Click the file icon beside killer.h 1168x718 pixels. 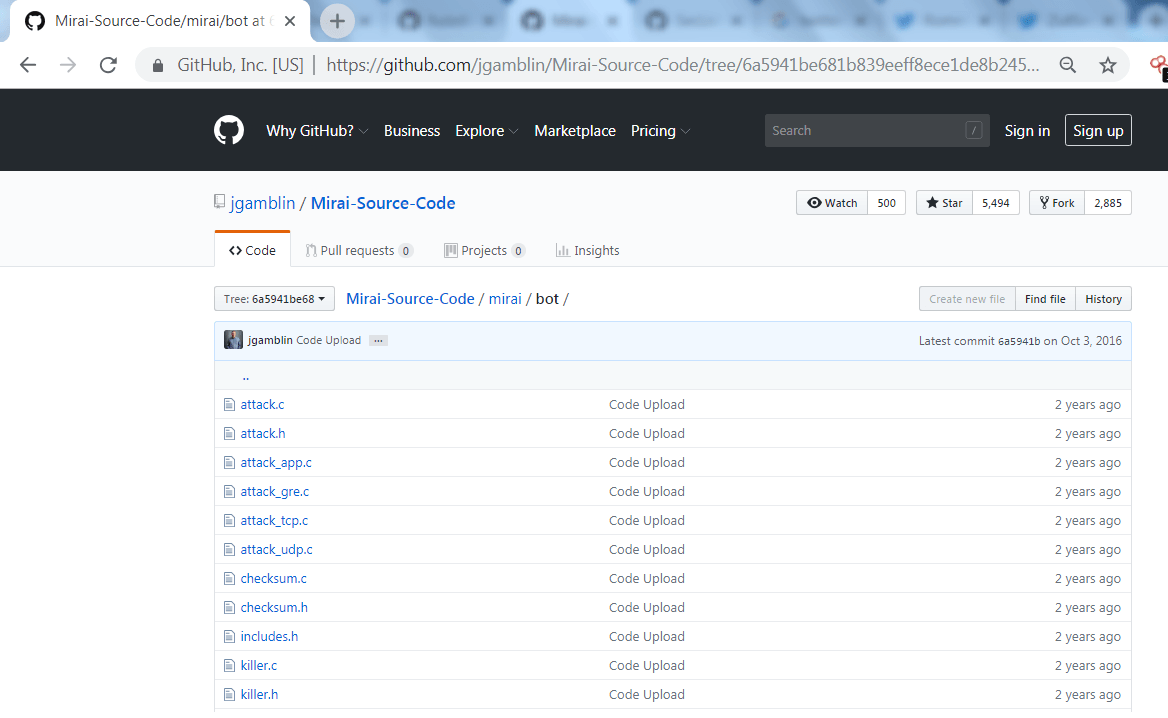[229, 695]
